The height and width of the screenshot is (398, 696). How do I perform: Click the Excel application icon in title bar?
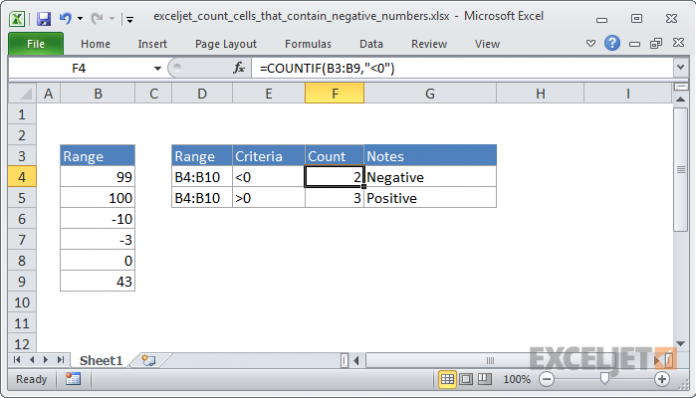coord(17,19)
